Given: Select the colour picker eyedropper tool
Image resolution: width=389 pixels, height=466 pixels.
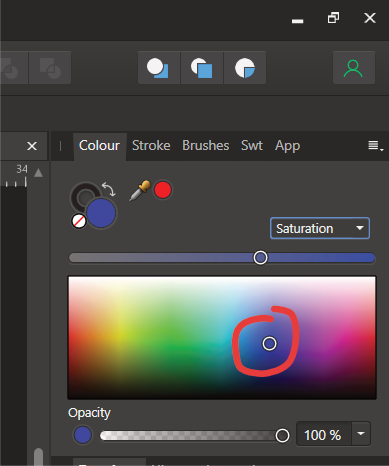Looking at the screenshot, I should [140, 190].
